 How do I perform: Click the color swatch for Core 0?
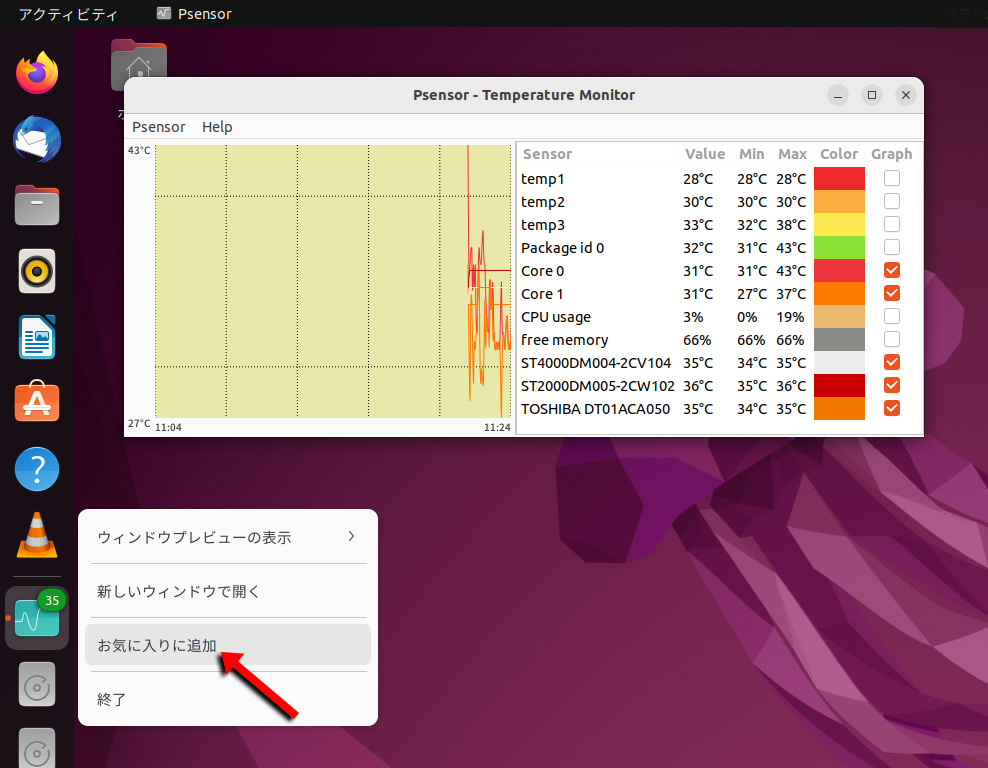click(x=839, y=270)
